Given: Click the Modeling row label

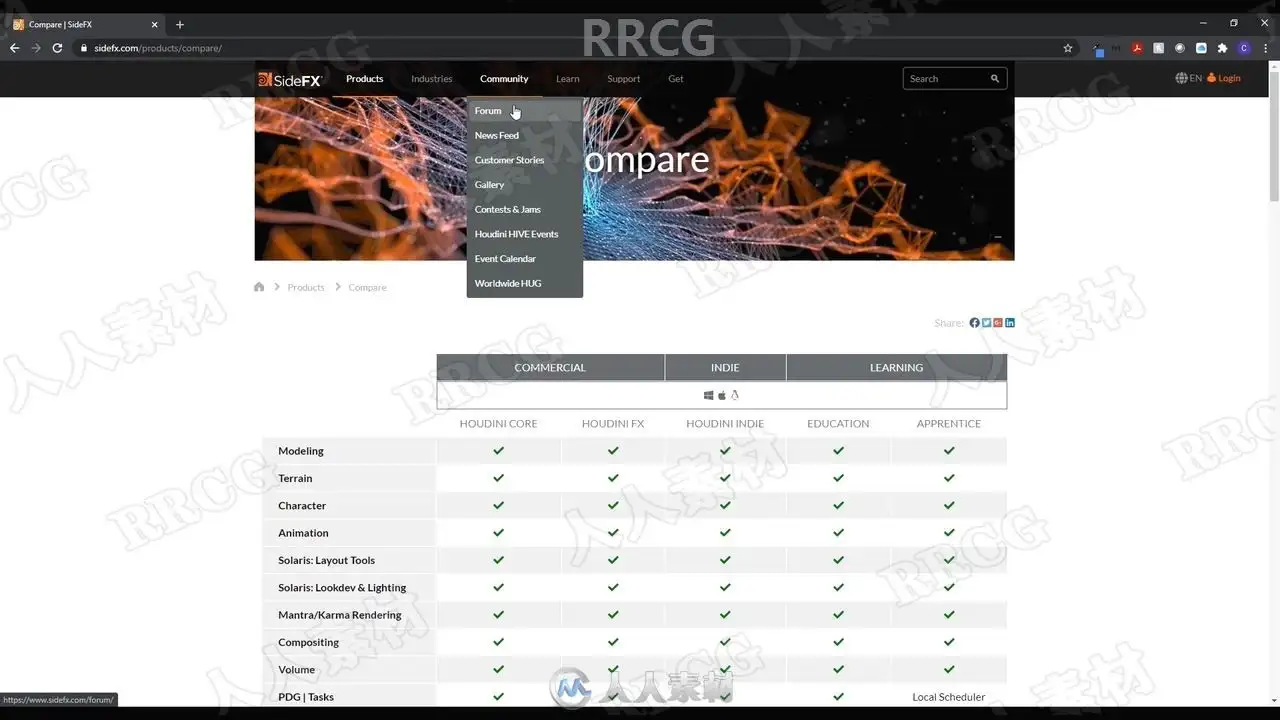Looking at the screenshot, I should (301, 451).
